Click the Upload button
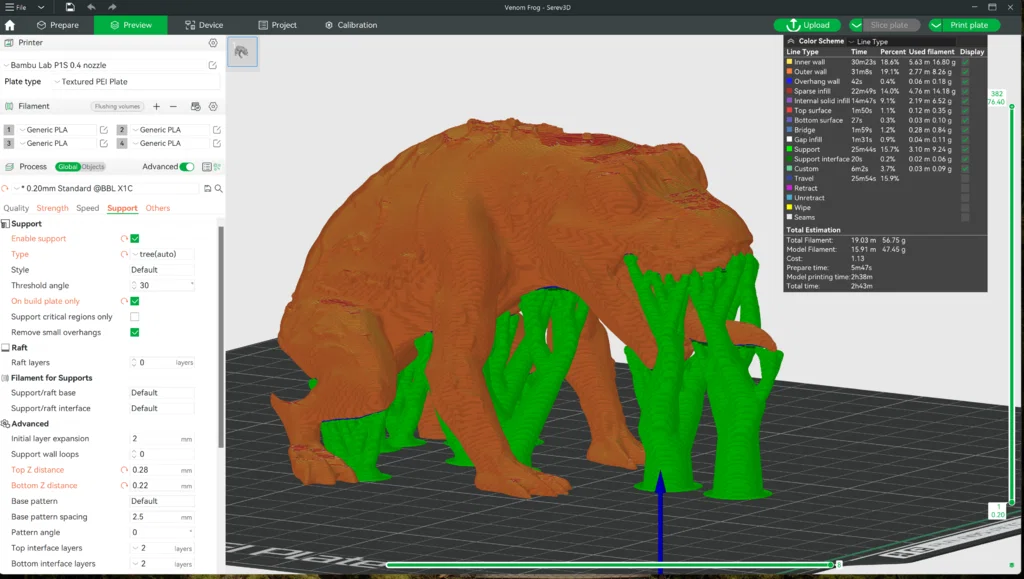This screenshot has height=579, width=1024. (808, 24)
